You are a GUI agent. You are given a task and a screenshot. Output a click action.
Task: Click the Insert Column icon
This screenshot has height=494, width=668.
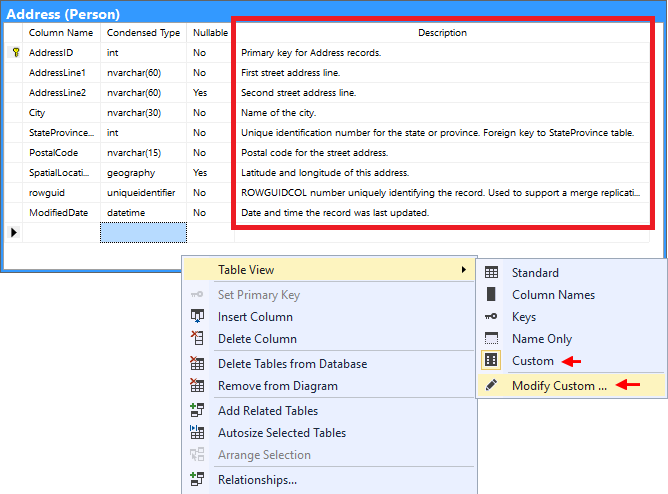(197, 317)
